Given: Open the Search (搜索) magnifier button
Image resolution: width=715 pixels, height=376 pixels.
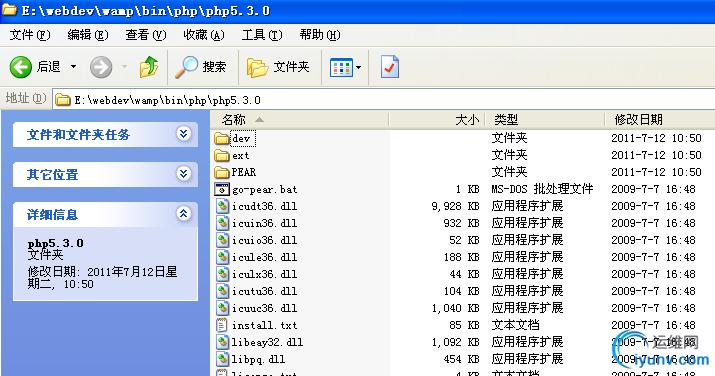Looking at the screenshot, I should tap(201, 67).
